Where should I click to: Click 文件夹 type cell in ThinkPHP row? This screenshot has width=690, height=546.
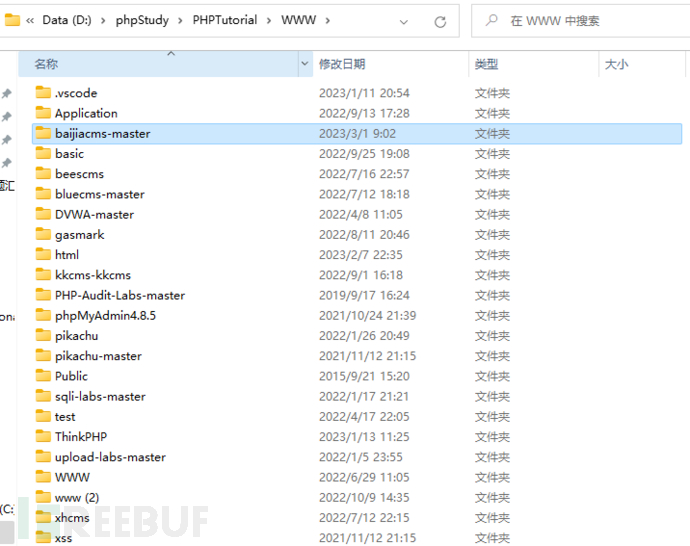tap(492, 437)
